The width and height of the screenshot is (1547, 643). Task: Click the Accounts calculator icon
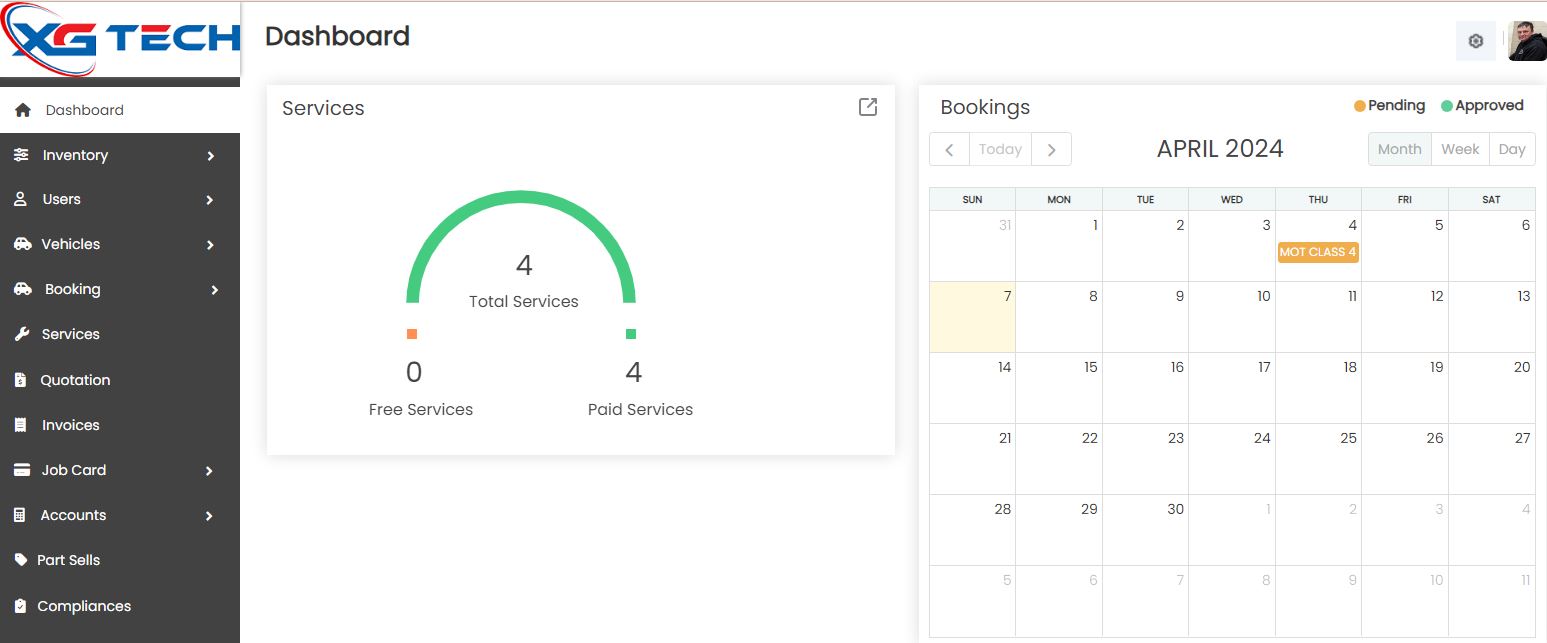19,515
